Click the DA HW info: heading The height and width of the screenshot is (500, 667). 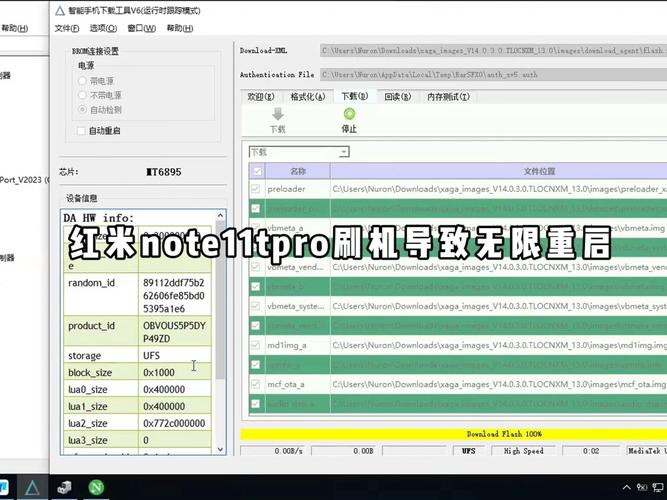[x=99, y=218]
